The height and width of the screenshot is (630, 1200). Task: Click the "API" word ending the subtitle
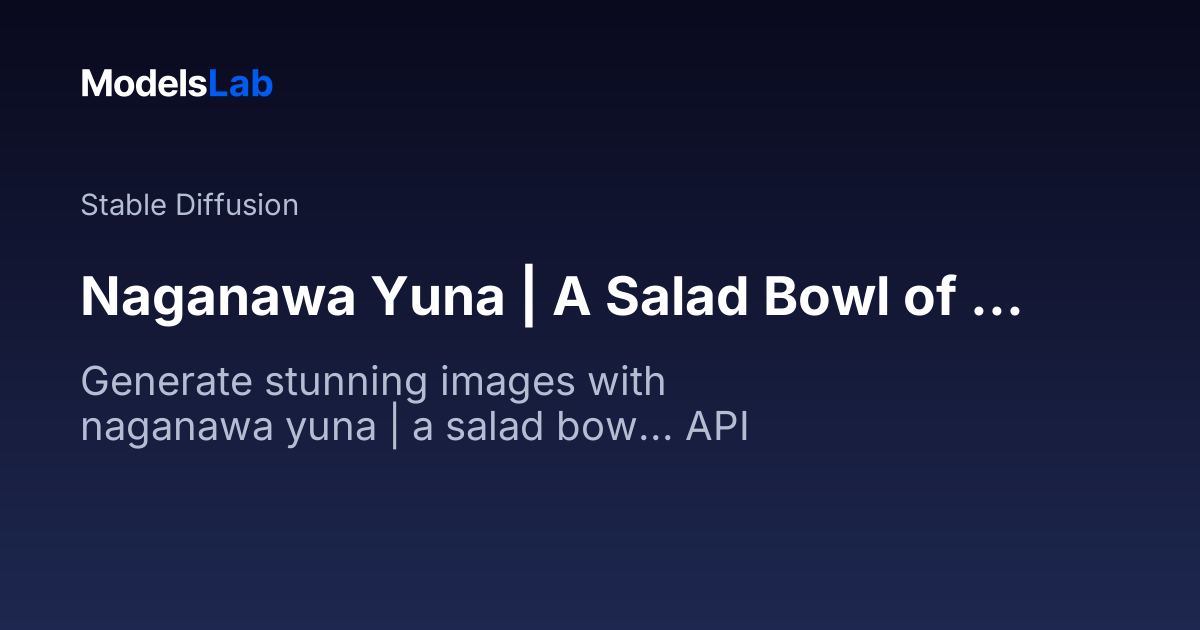pos(717,428)
